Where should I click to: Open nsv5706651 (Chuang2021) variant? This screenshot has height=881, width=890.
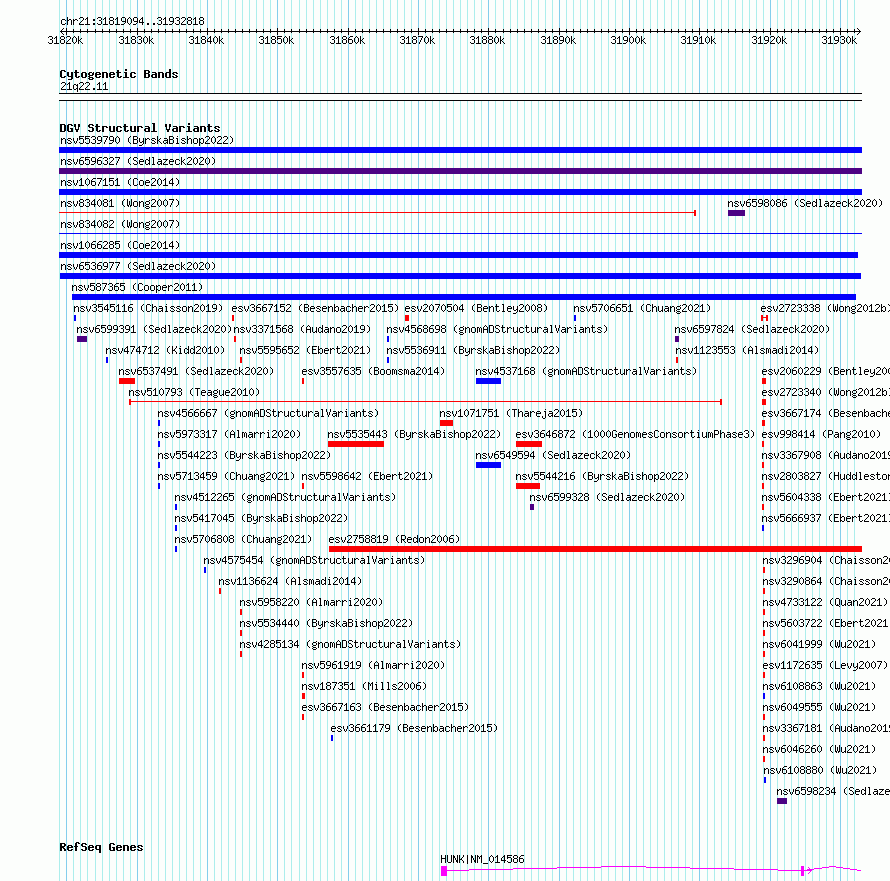point(642,308)
